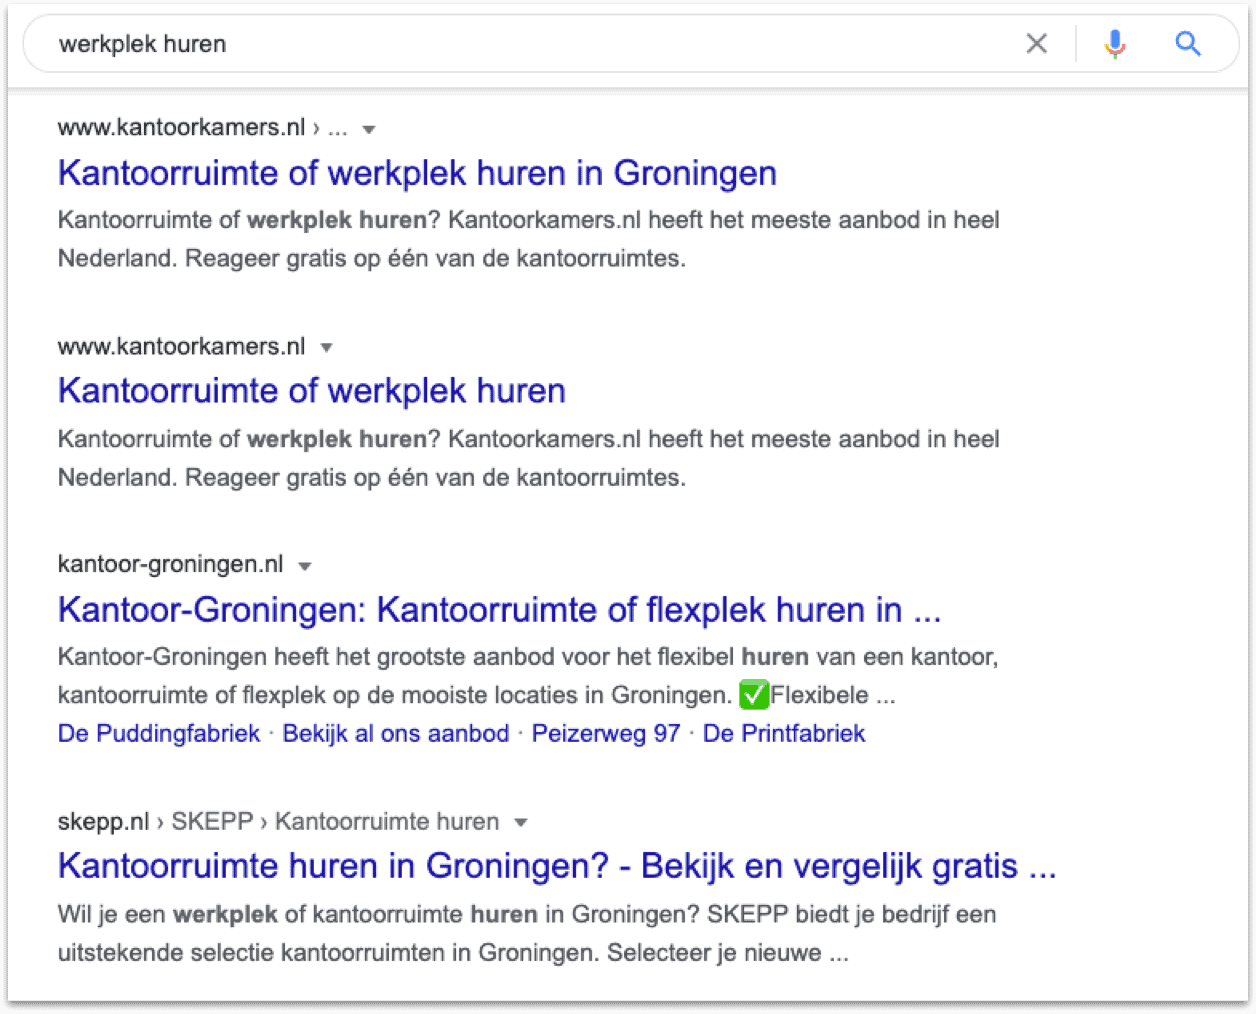Open dropdown arrow beside skepp.nl Kantoorruimte huren
1256x1014 pixels.
(520, 823)
